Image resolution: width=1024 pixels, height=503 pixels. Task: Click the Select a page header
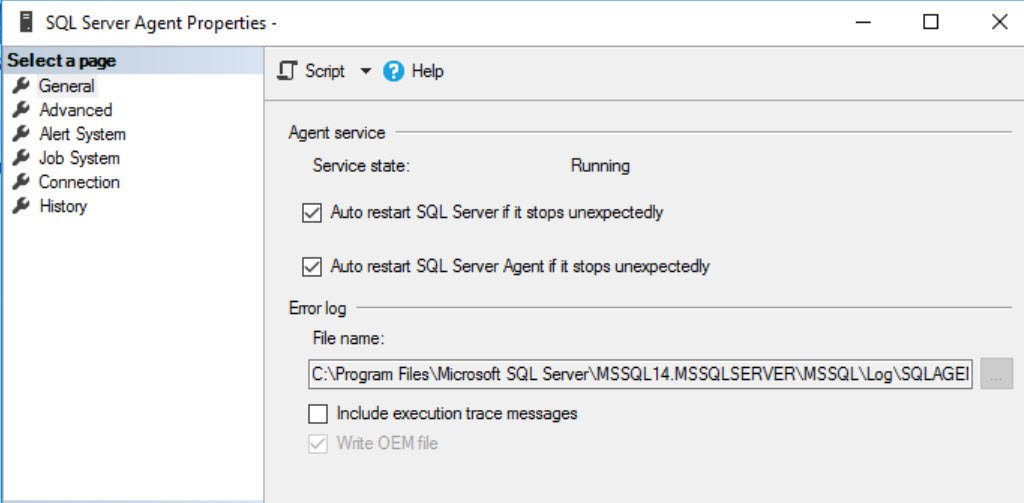click(61, 61)
